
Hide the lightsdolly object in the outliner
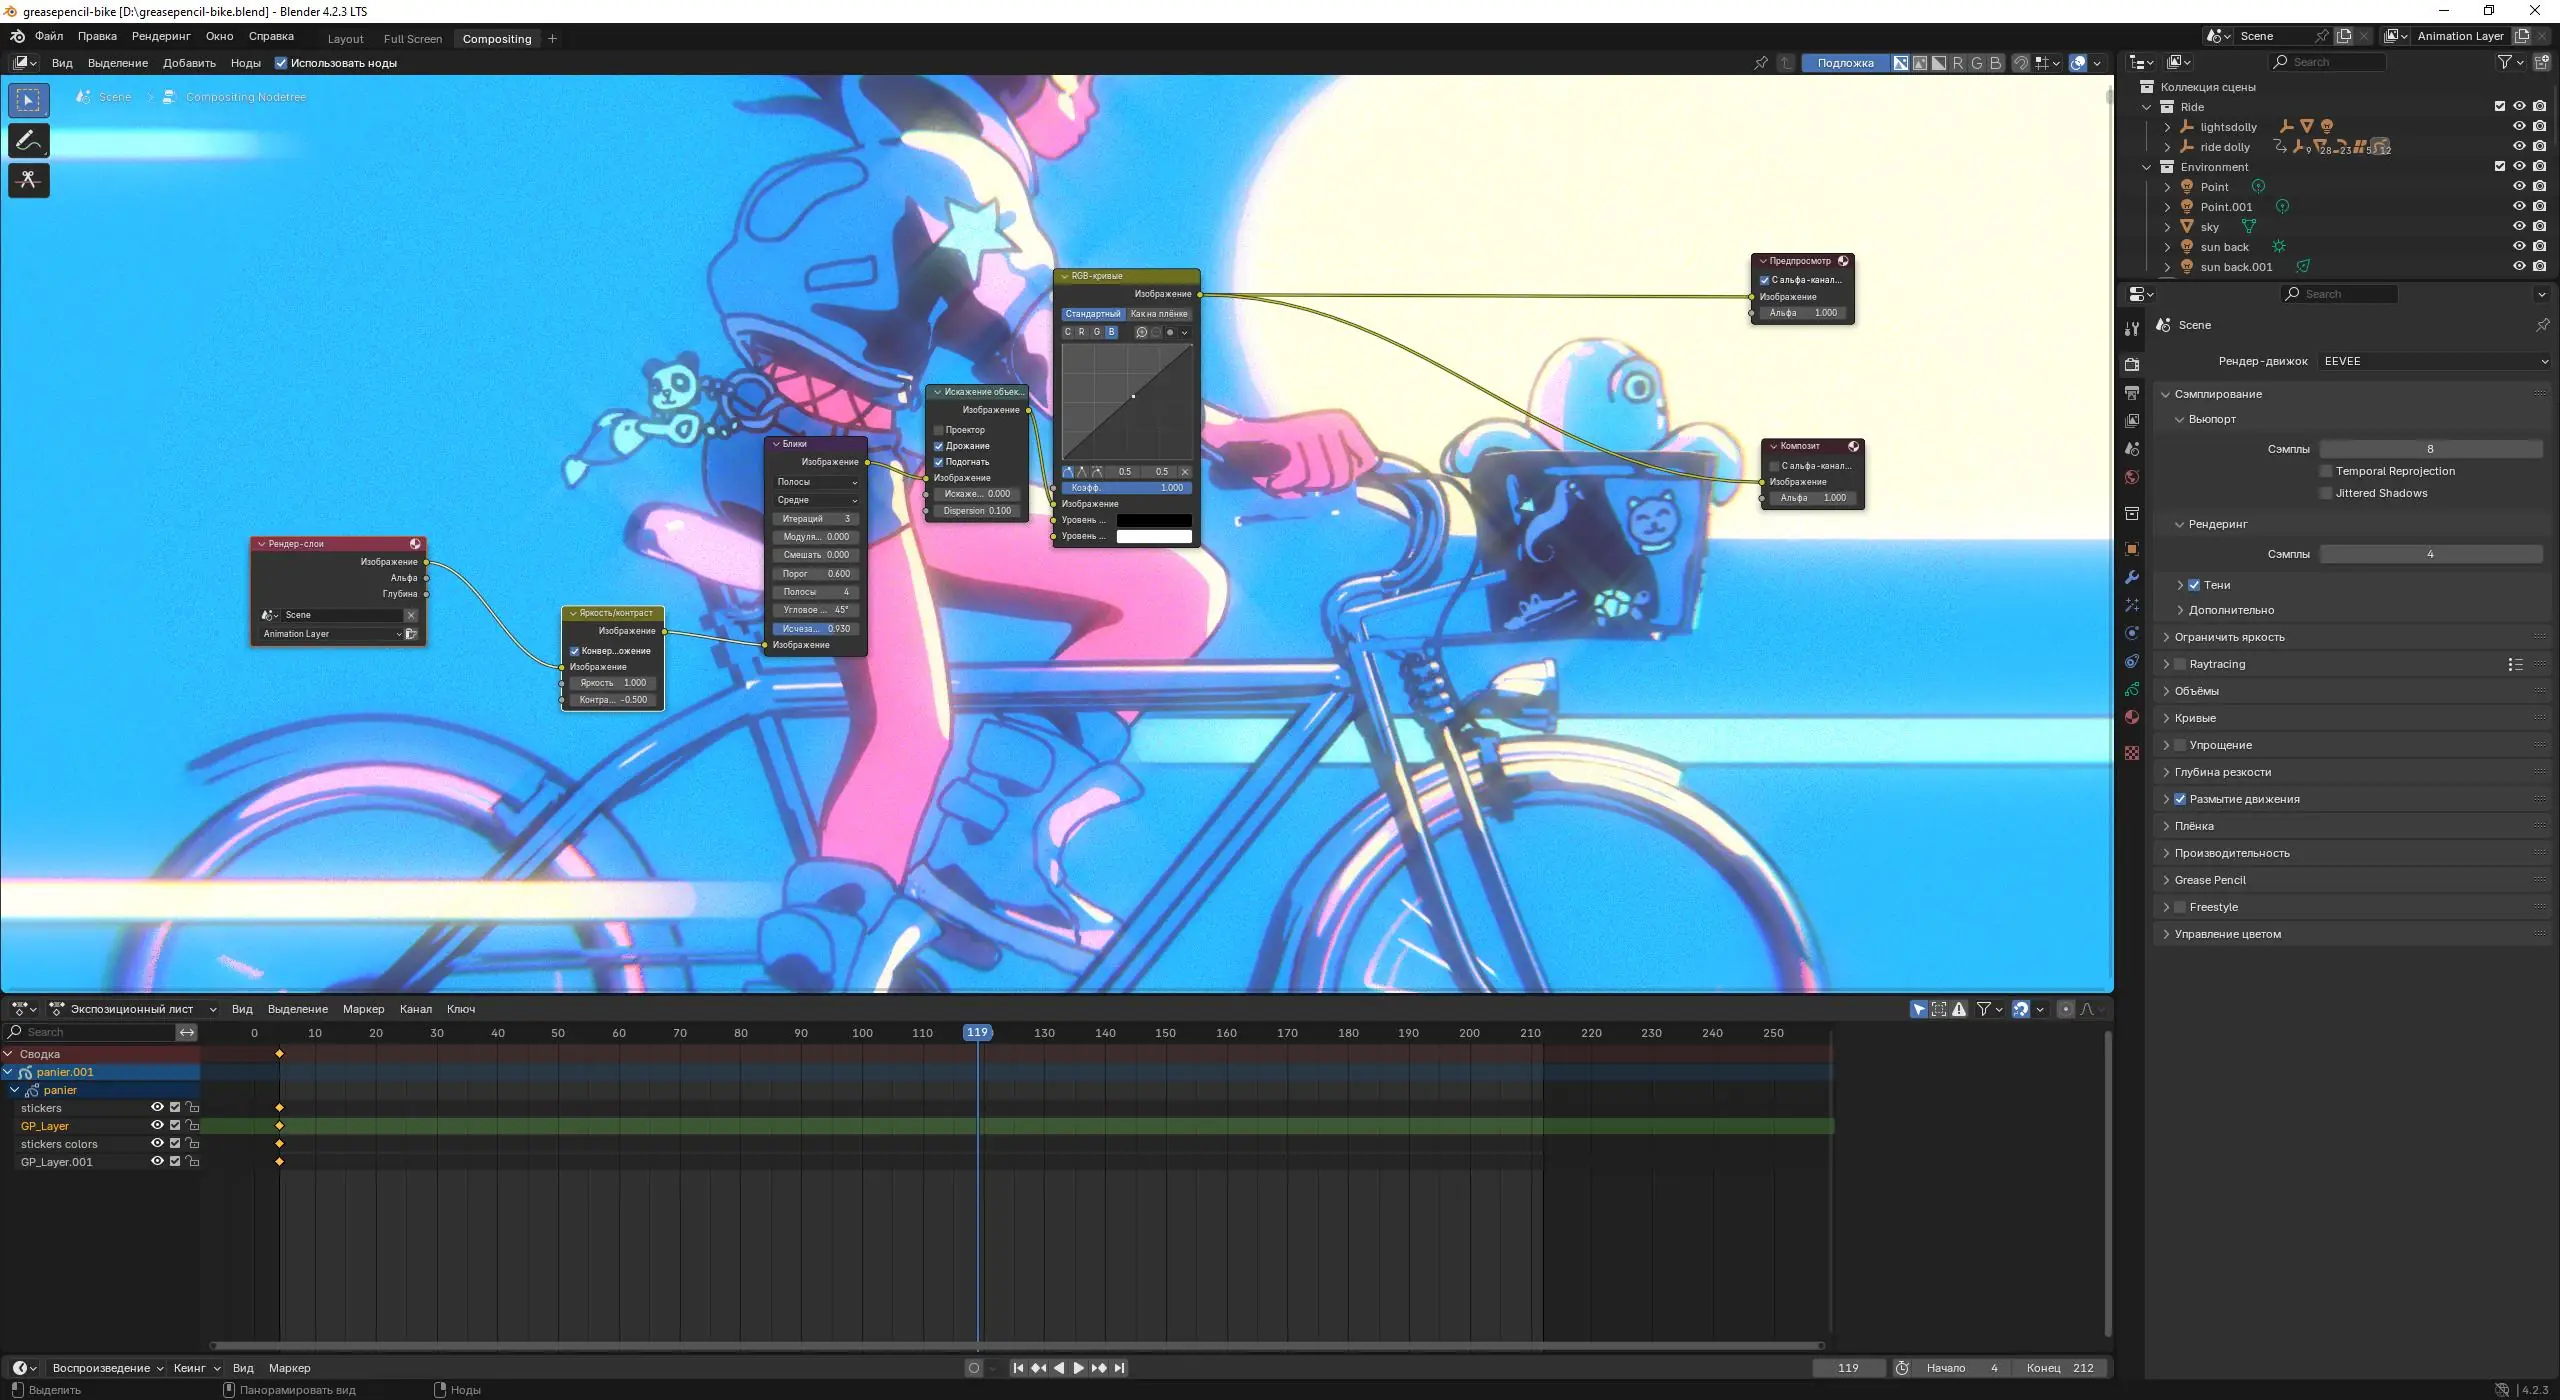point(2519,126)
